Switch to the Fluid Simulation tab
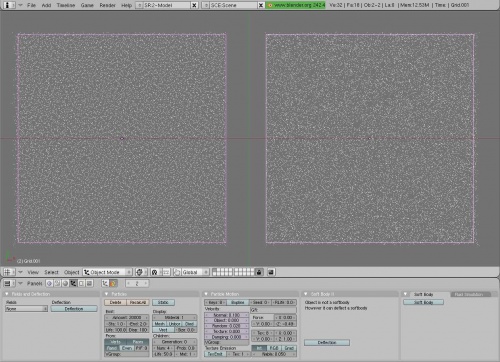Viewport: 500px width, 362px height. point(470,294)
